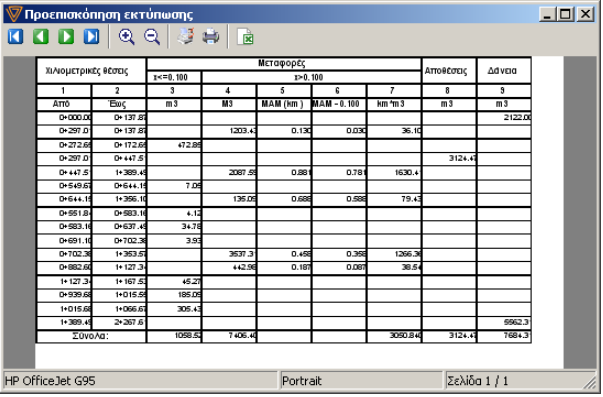Minimize the preview window
Screen dimensions: 603x397
click(547, 15)
